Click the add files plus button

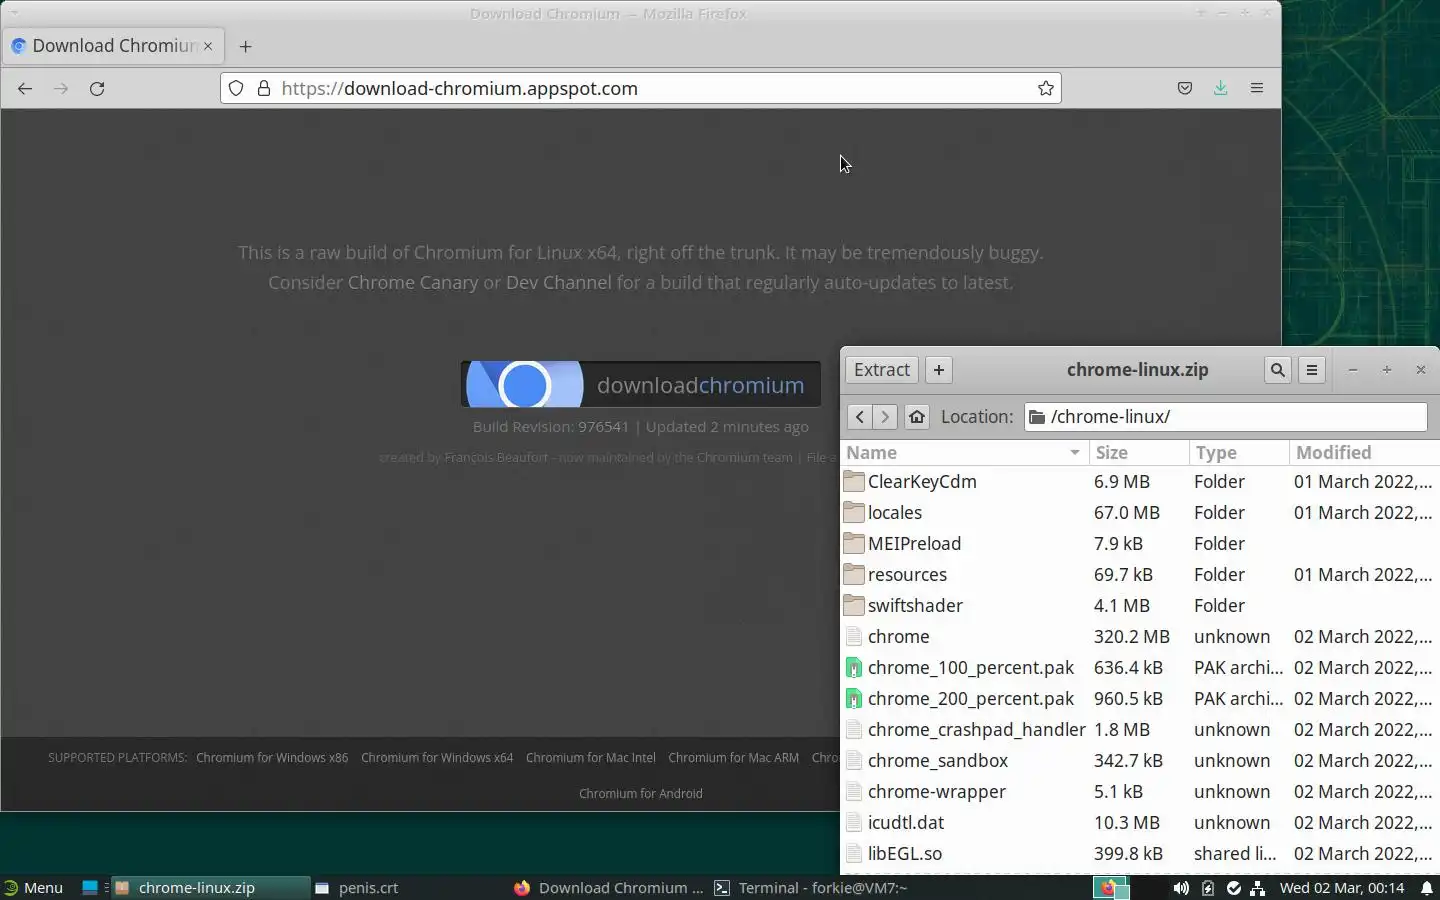[x=939, y=370]
